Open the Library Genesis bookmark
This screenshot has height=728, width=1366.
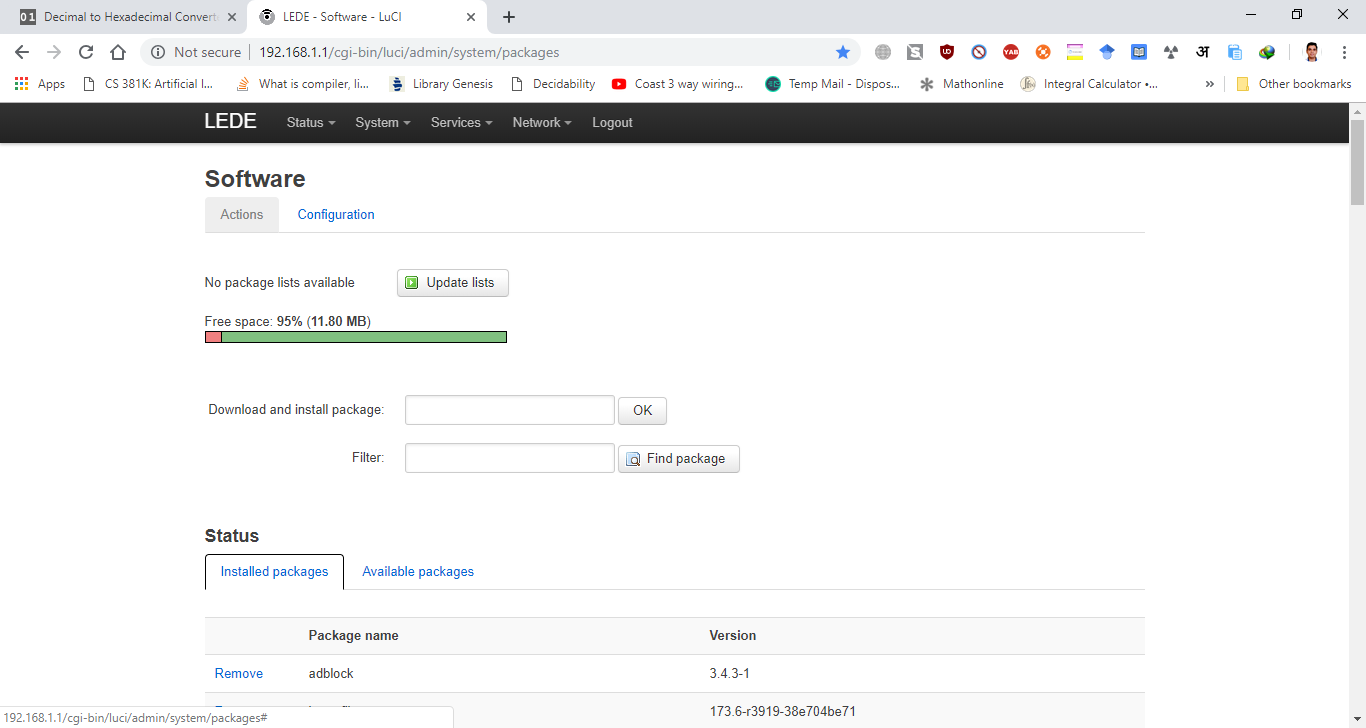pos(441,84)
